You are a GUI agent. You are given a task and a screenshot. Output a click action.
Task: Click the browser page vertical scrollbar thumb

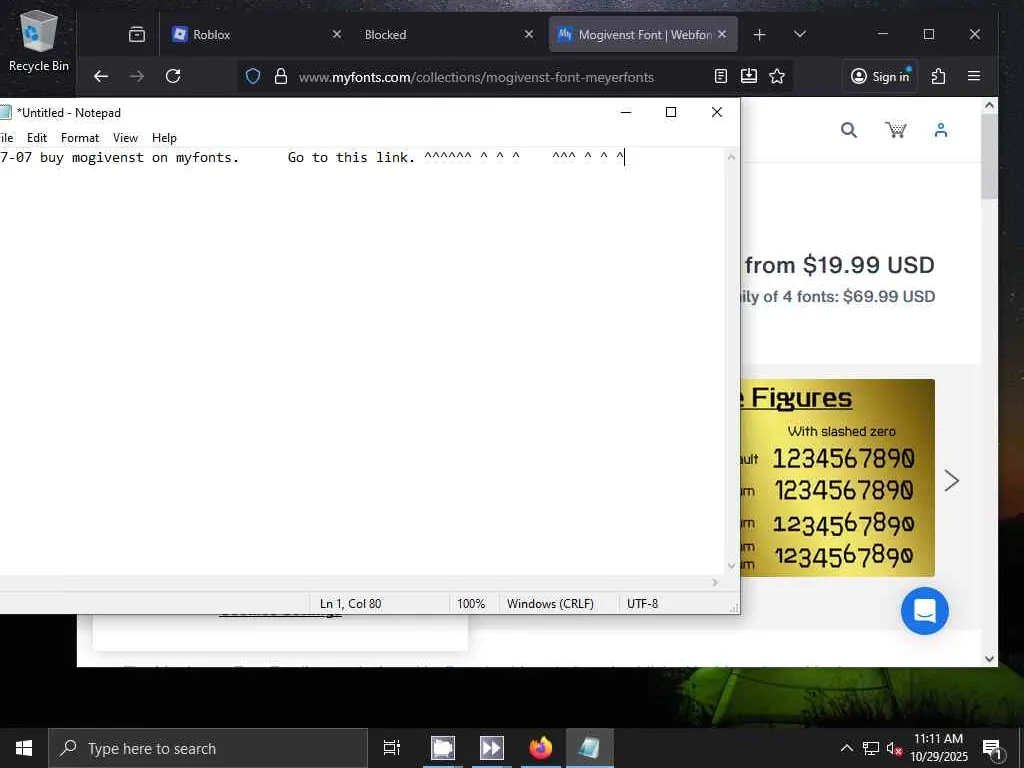pos(989,157)
